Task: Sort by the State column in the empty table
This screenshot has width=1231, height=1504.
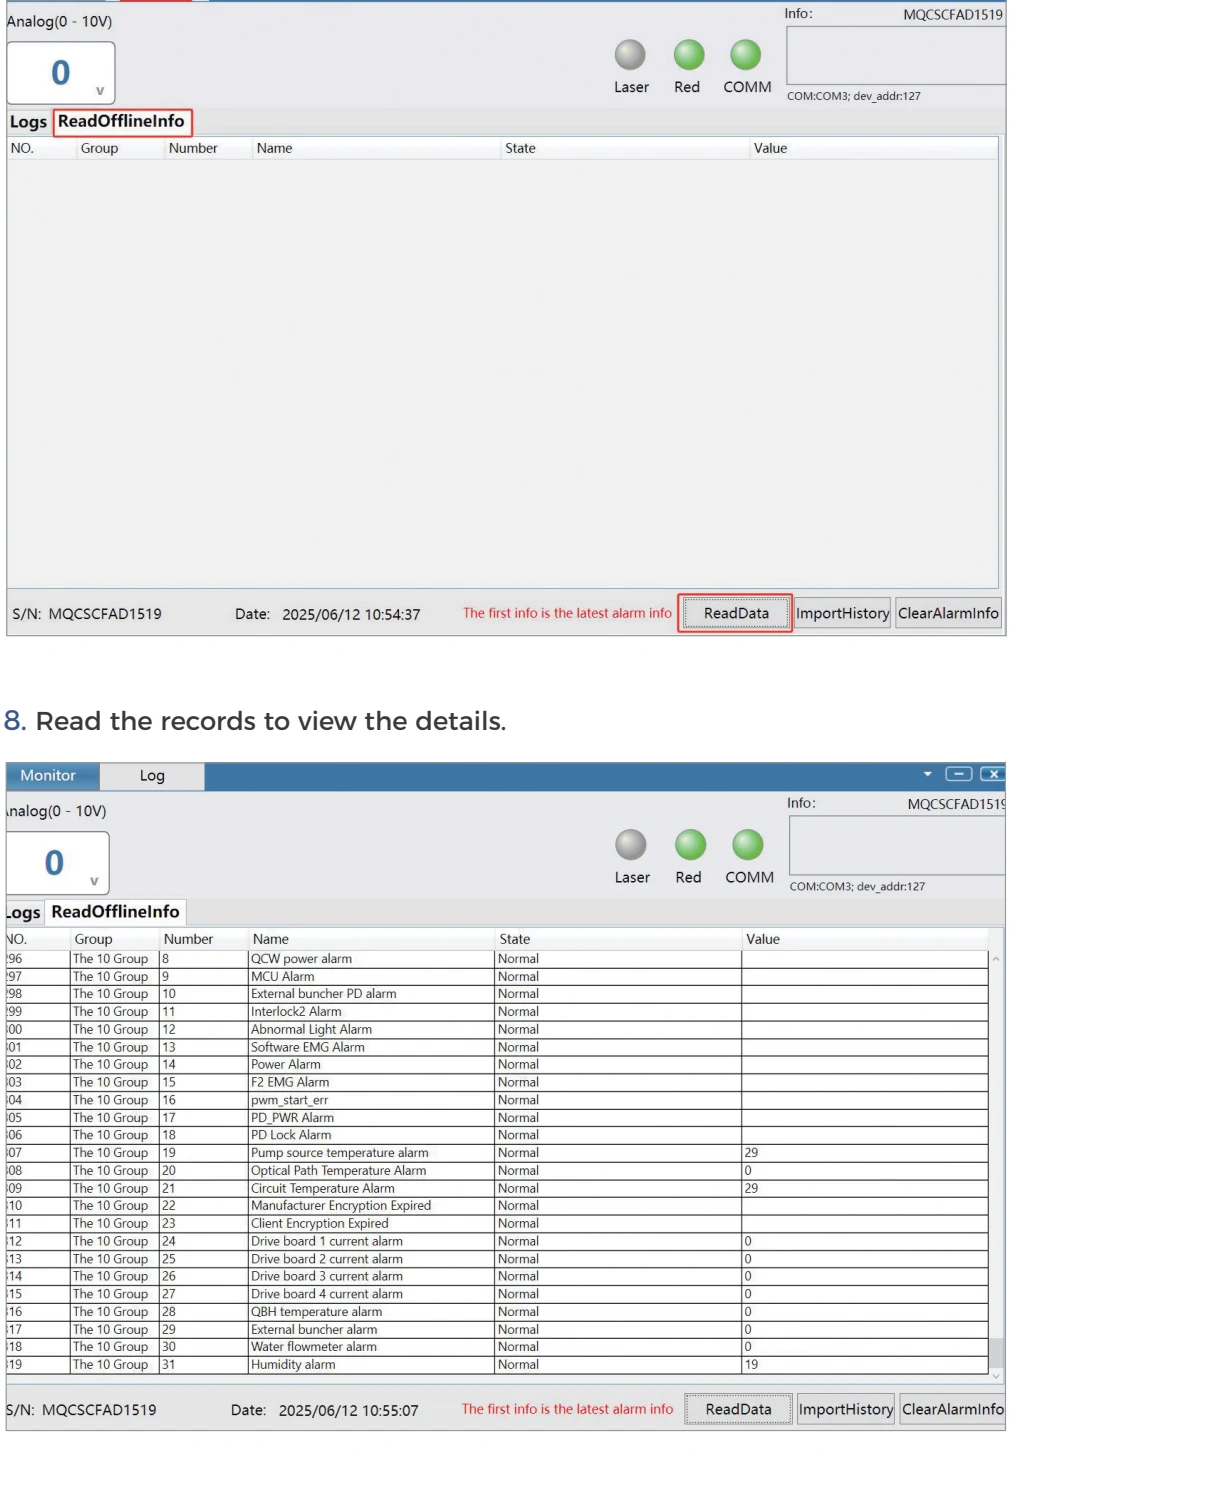Action: [624, 148]
